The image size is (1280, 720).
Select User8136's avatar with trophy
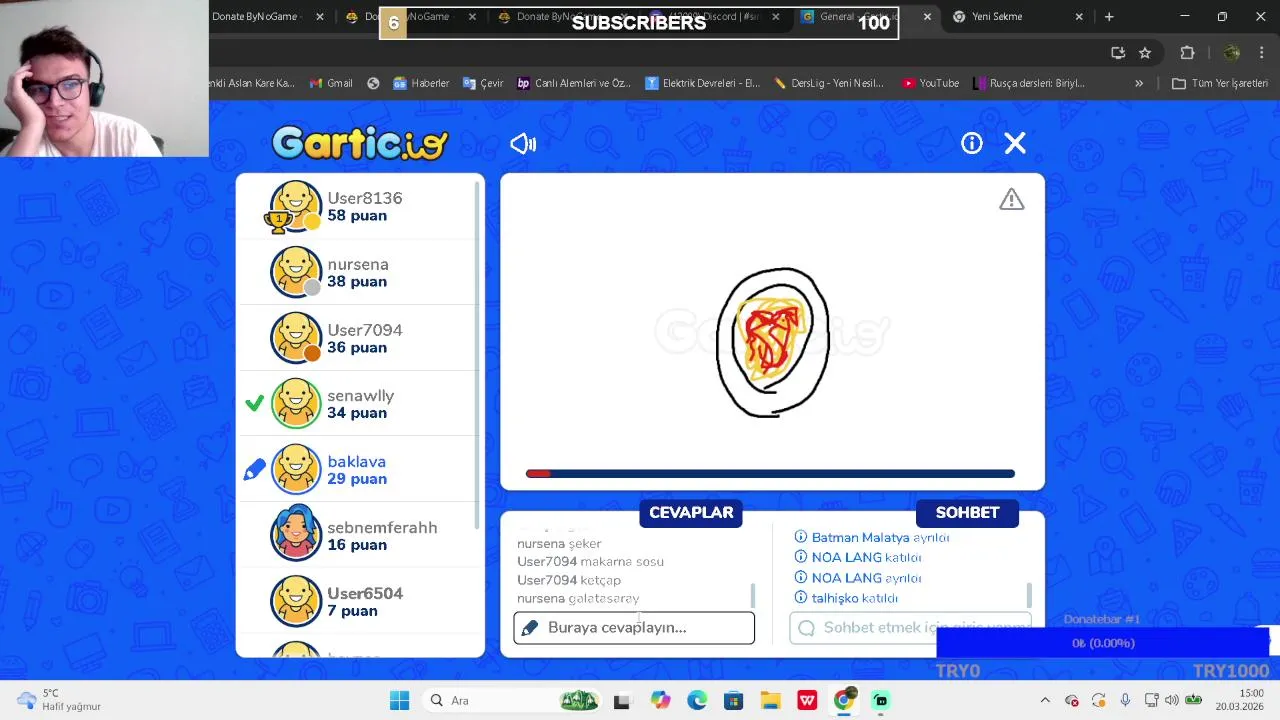[x=295, y=206]
